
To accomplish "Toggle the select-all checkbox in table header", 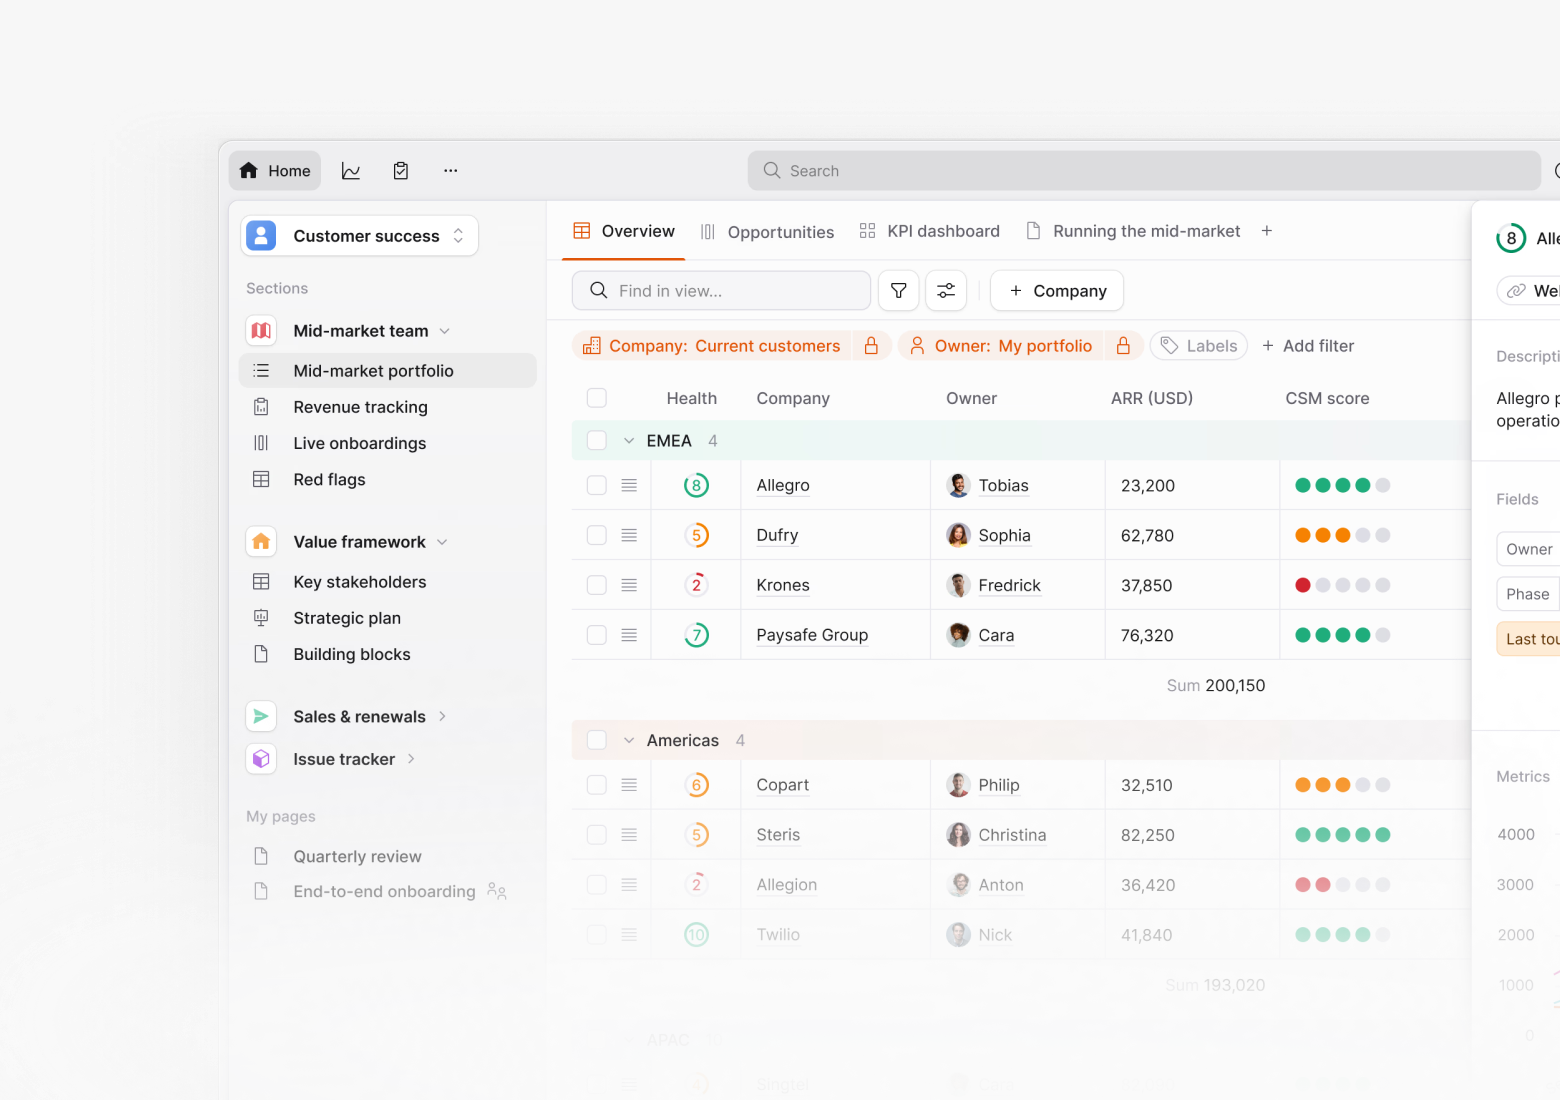I will (597, 398).
